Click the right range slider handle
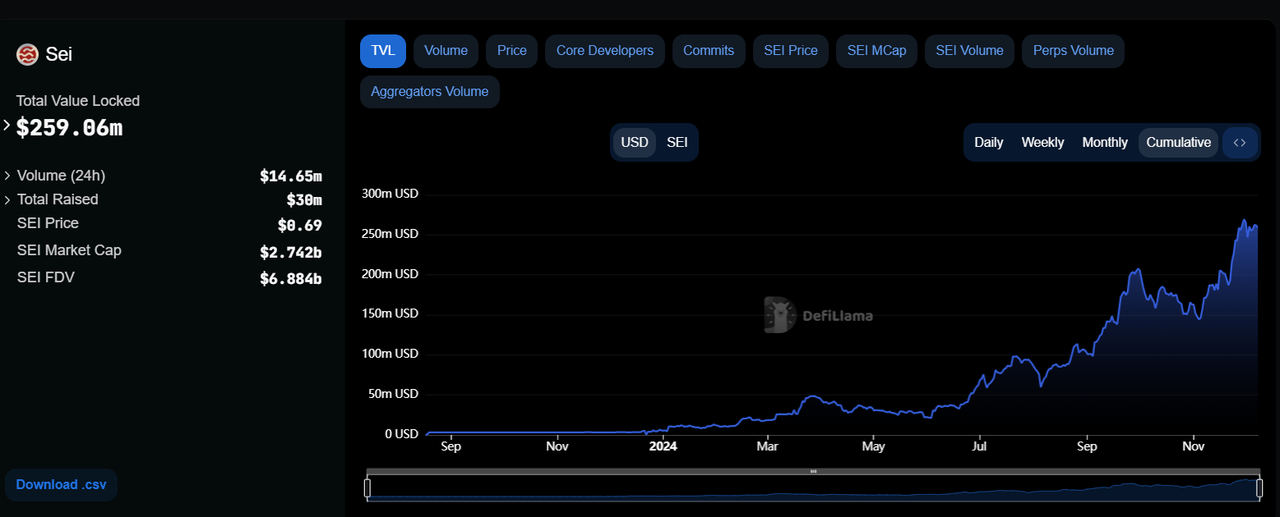Screen dimensions: 1280x517 [x=1260, y=488]
